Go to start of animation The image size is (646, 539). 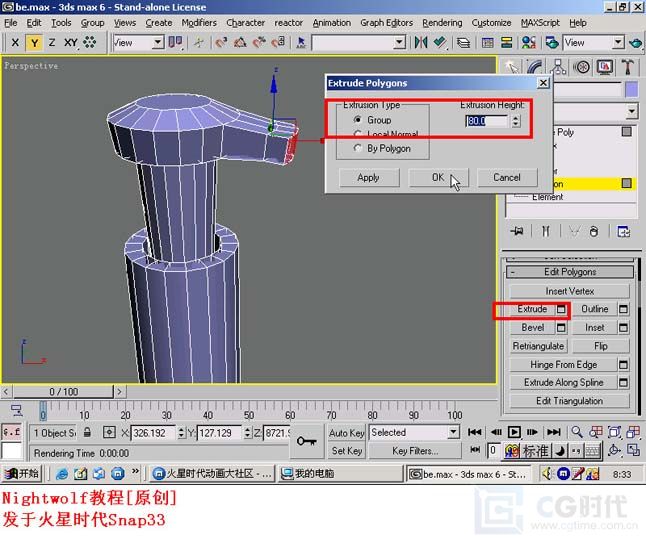(475, 432)
